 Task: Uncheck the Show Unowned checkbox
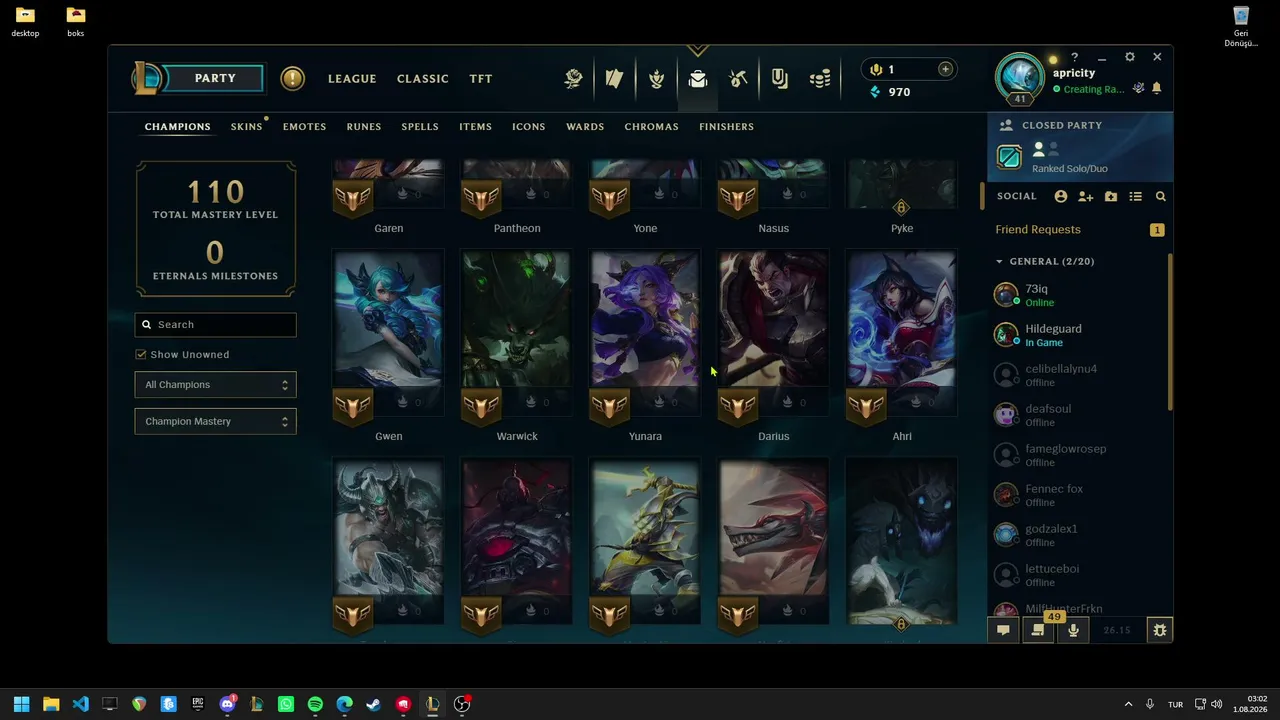pyautogui.click(x=141, y=355)
